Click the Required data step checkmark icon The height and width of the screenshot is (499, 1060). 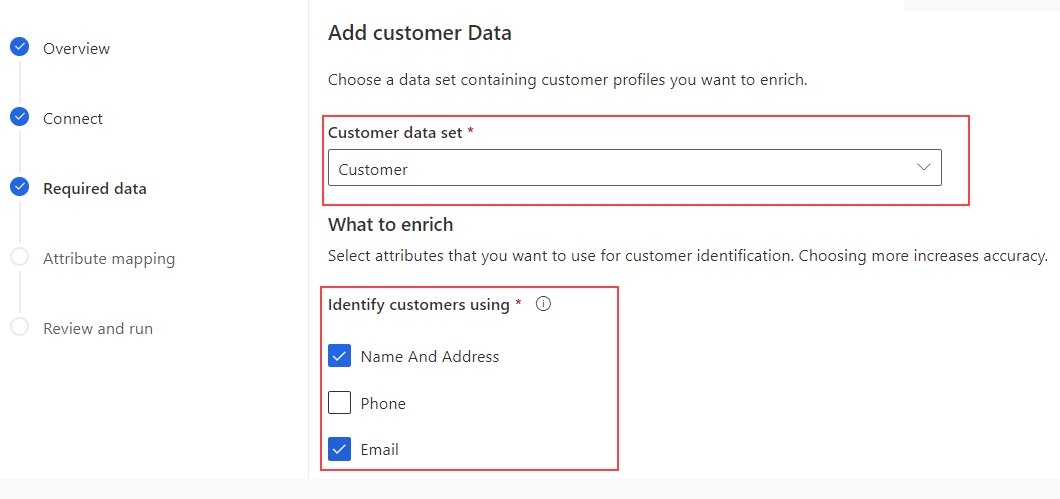pyautogui.click(x=19, y=187)
